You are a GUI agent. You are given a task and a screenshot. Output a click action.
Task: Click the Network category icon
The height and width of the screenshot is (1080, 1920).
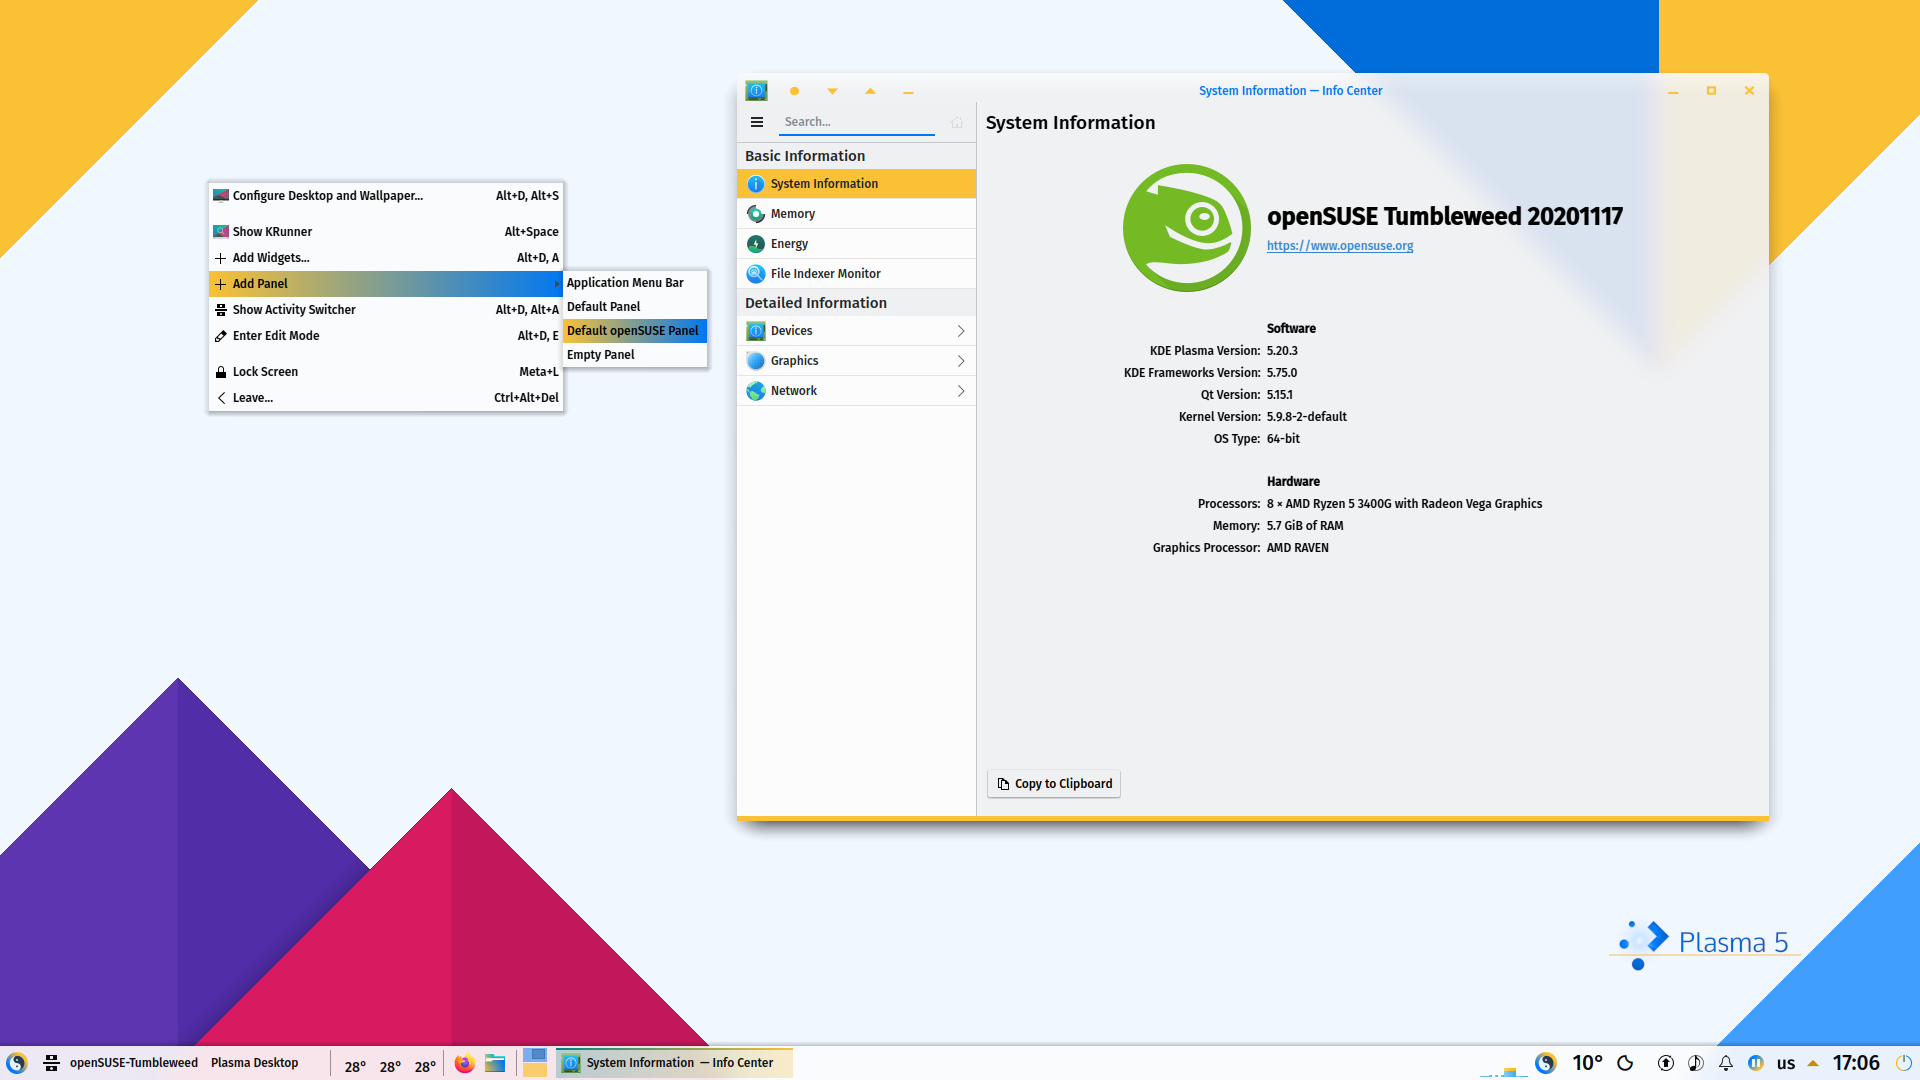pyautogui.click(x=756, y=391)
